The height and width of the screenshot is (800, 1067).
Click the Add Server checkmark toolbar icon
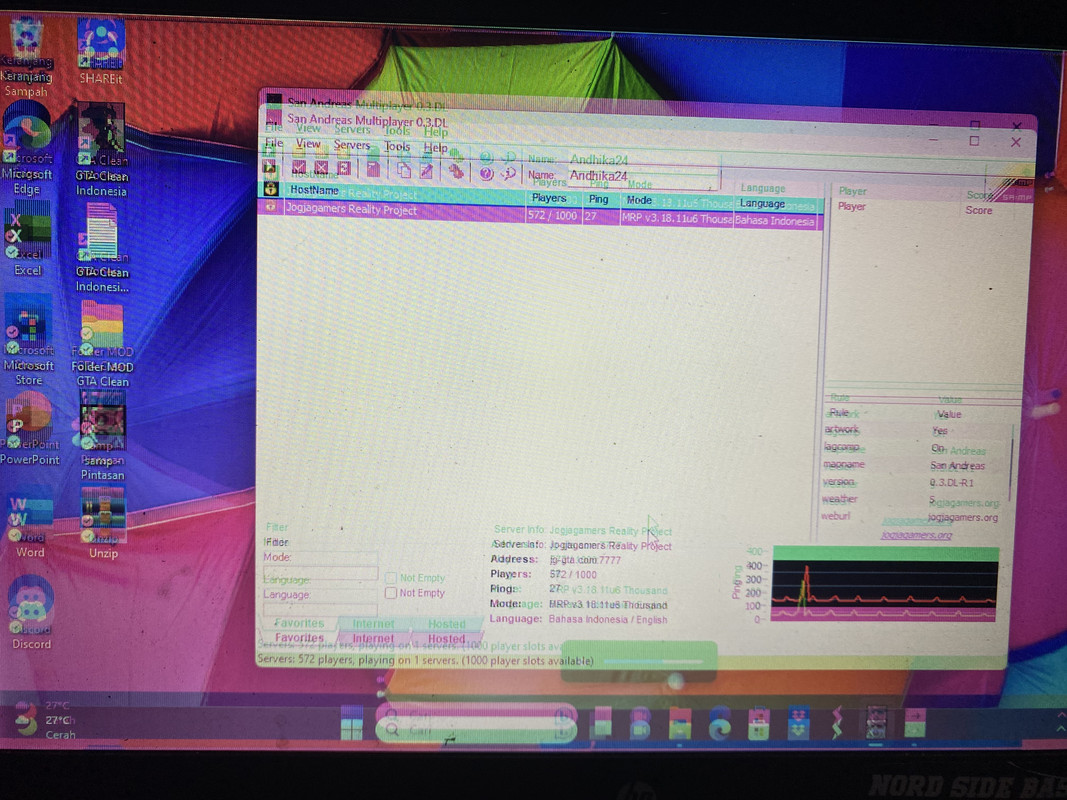tap(299, 167)
